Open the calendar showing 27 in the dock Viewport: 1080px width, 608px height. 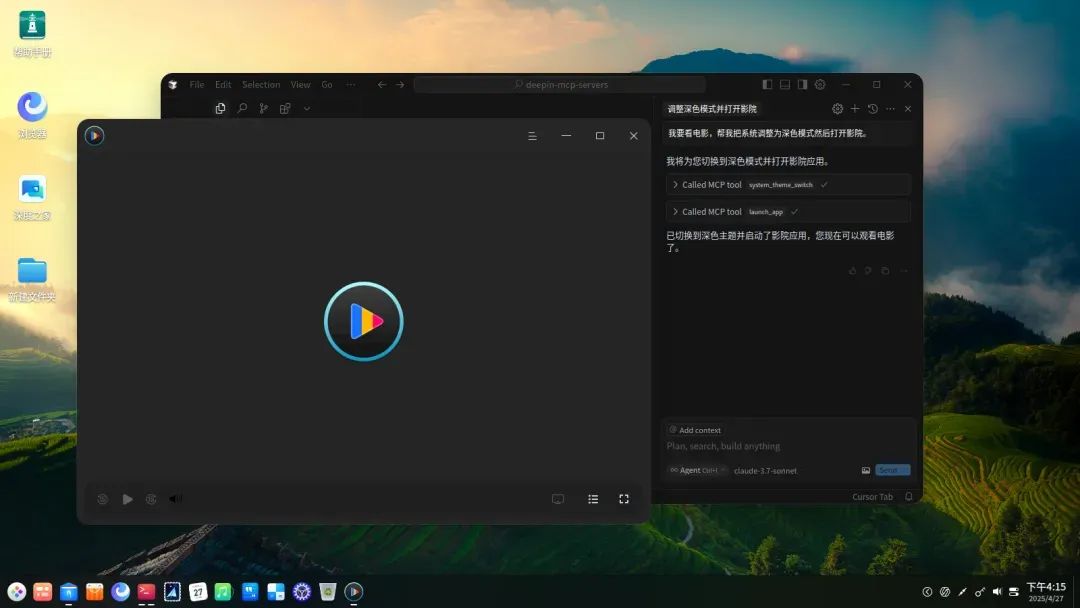click(x=198, y=591)
